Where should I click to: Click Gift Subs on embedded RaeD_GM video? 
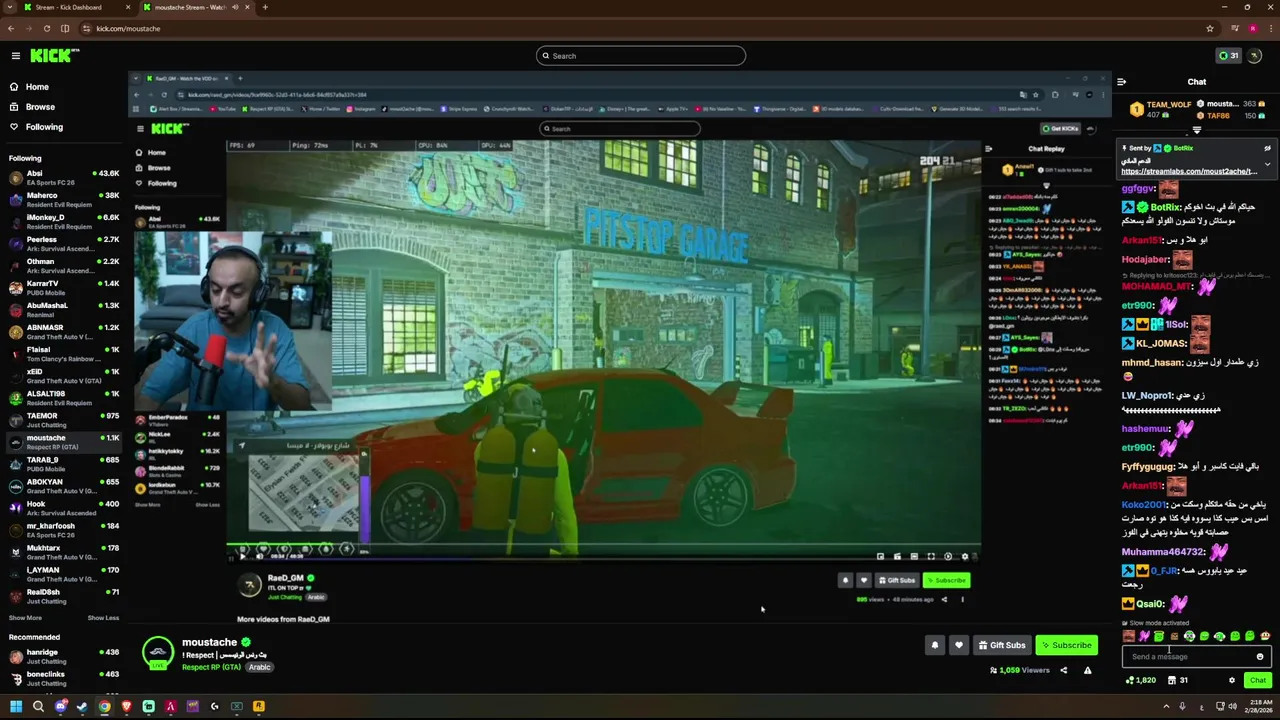pos(897,580)
